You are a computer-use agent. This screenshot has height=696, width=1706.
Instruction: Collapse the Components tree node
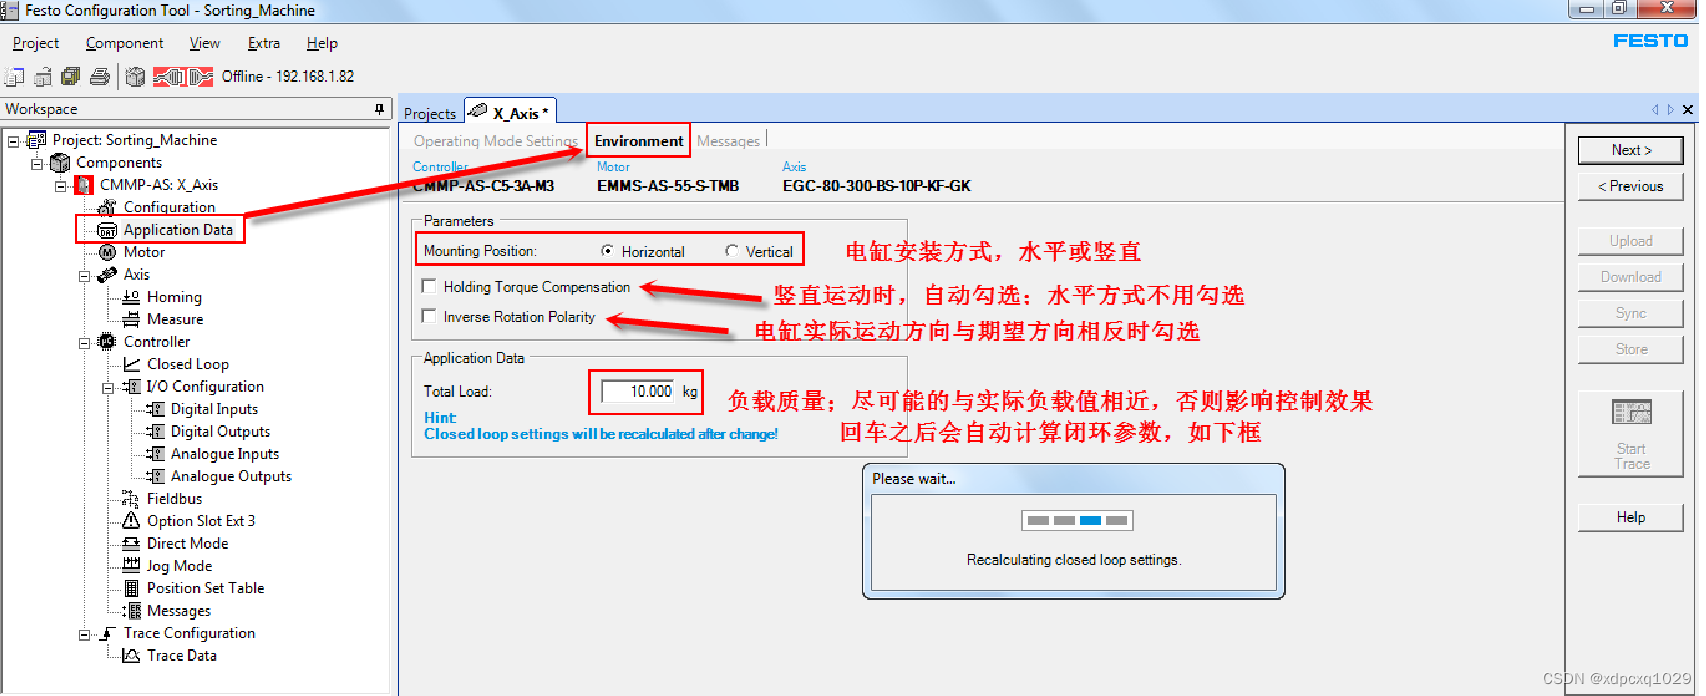[37, 163]
